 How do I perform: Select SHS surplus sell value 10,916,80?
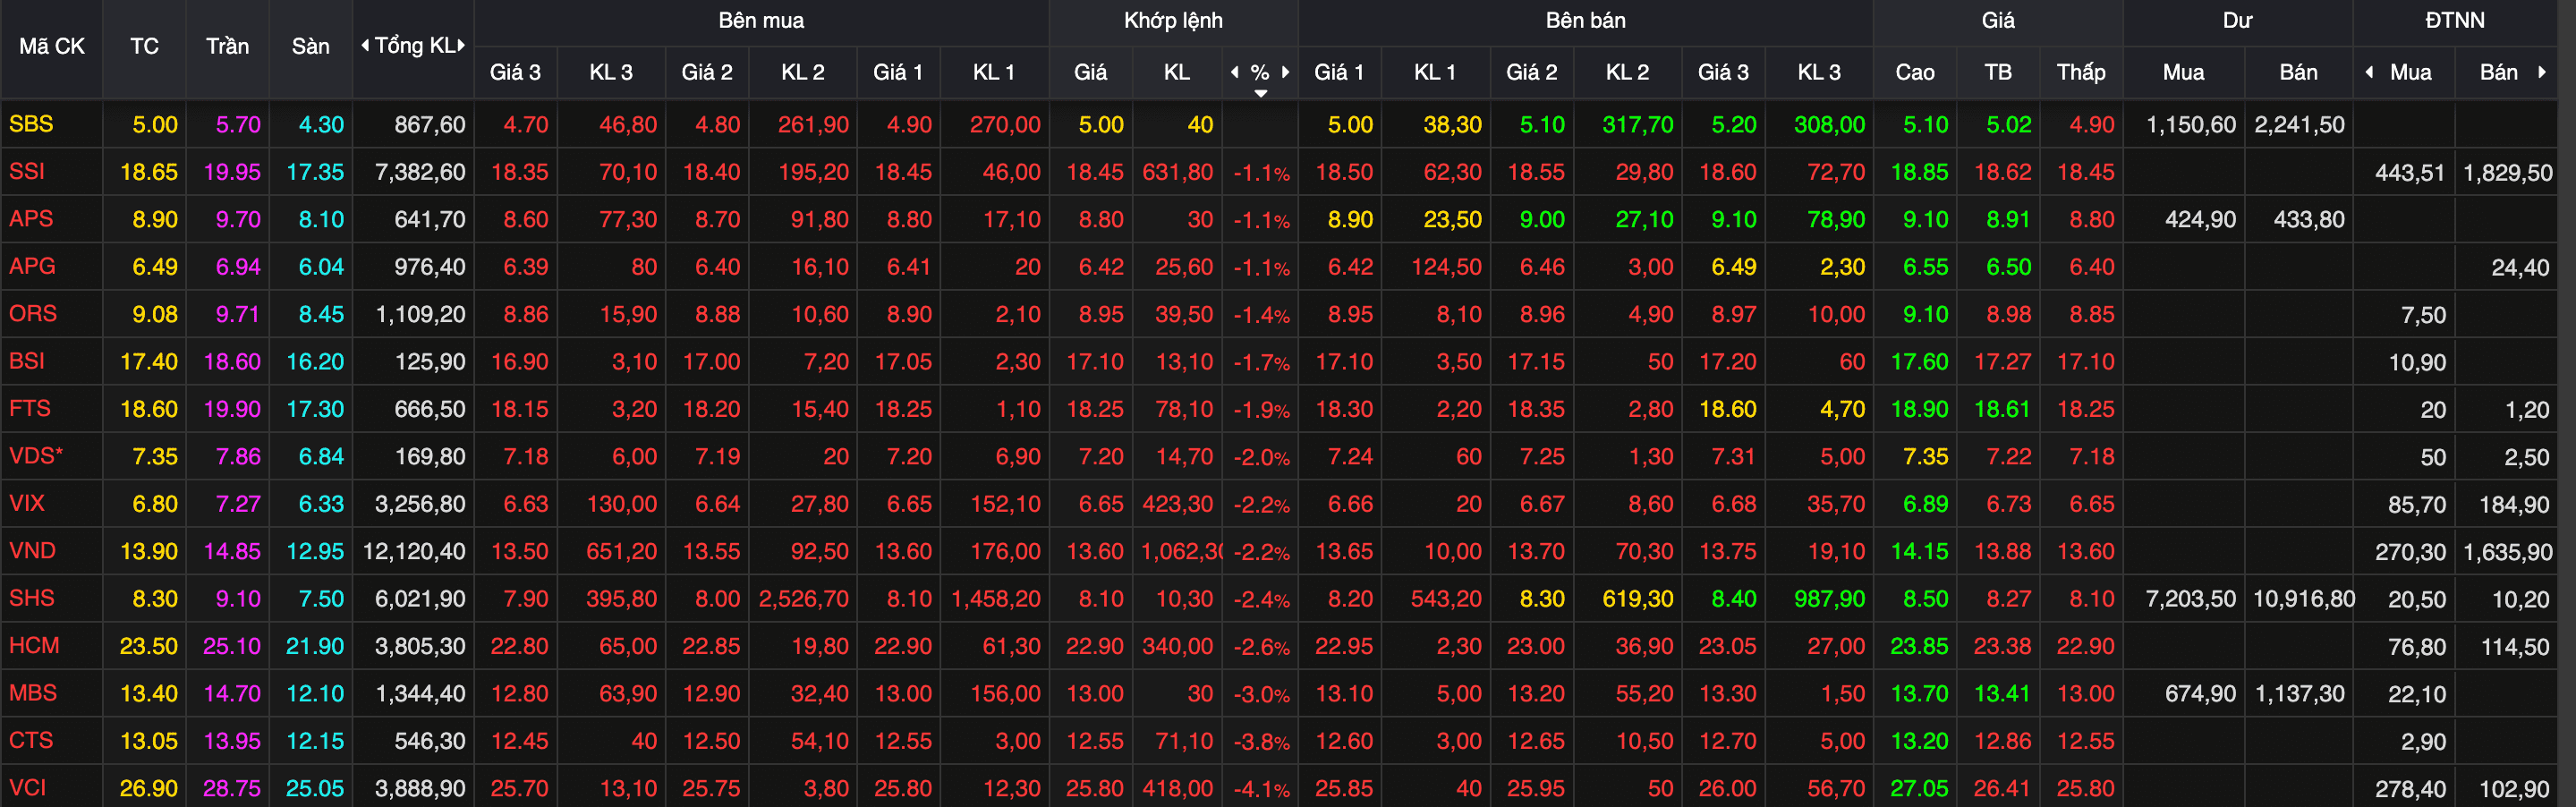pos(2304,599)
